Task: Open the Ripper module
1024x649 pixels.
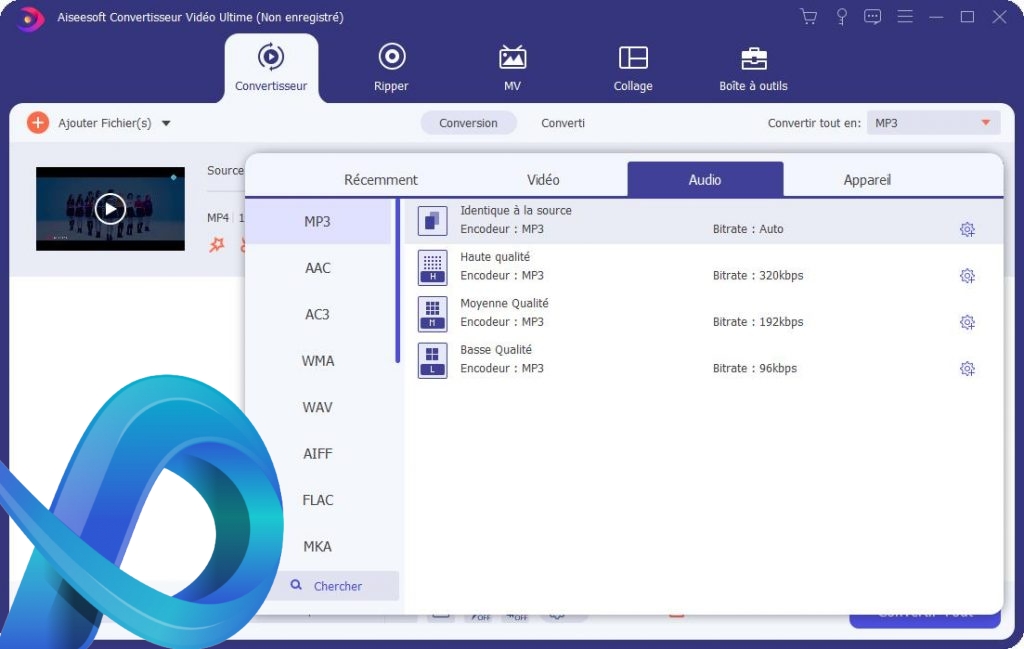Action: tap(391, 68)
